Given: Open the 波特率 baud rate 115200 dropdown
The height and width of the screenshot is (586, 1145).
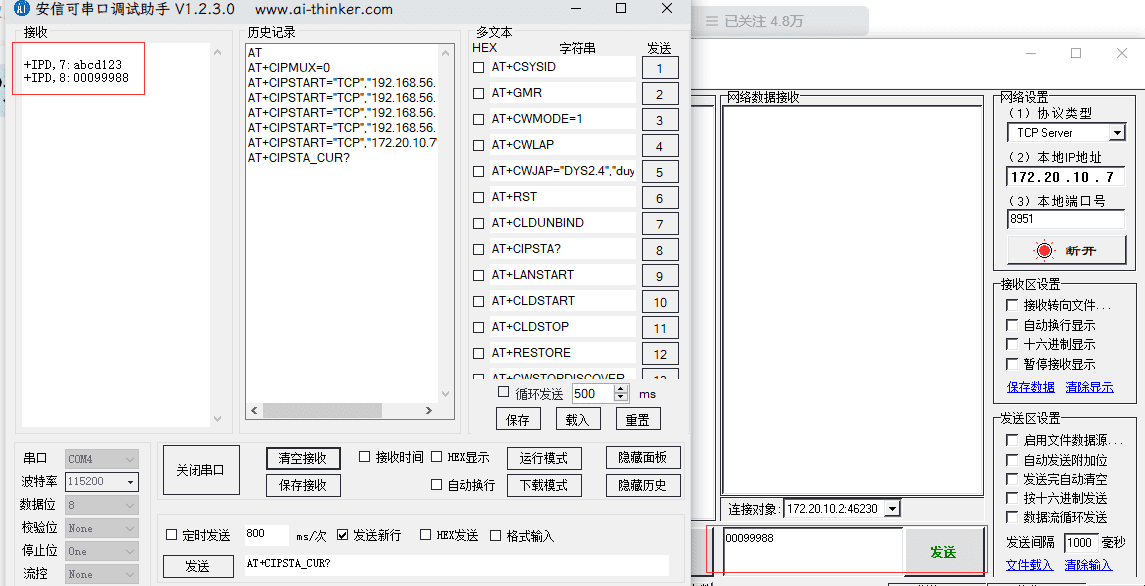Looking at the screenshot, I should pyautogui.click(x=130, y=482).
